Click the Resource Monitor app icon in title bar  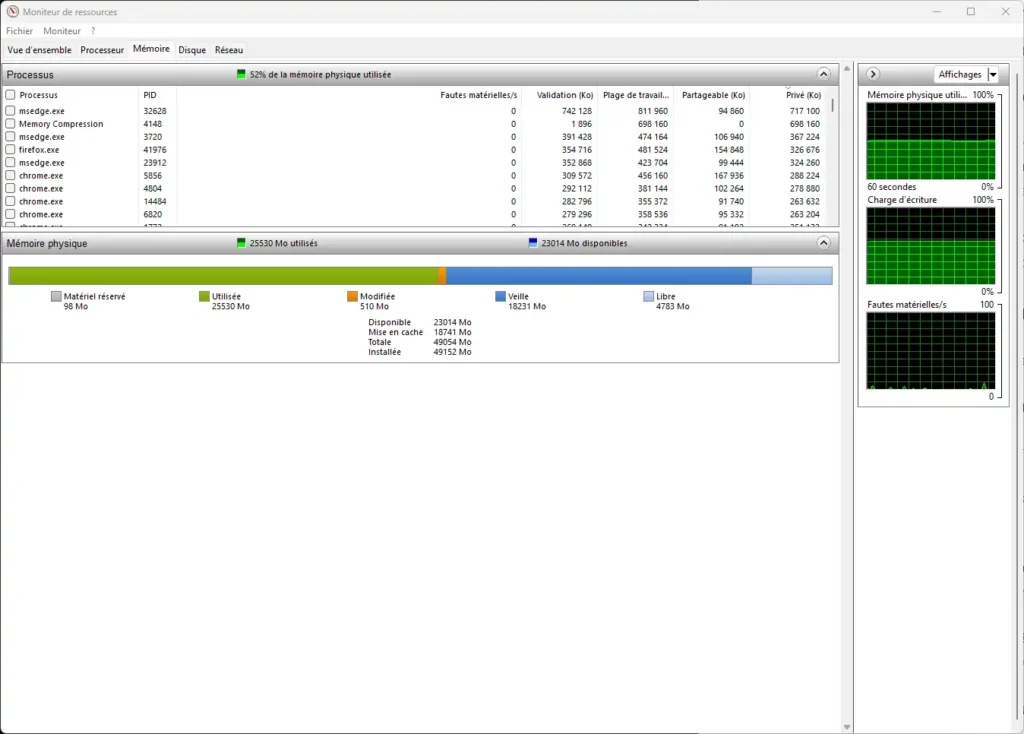click(13, 12)
